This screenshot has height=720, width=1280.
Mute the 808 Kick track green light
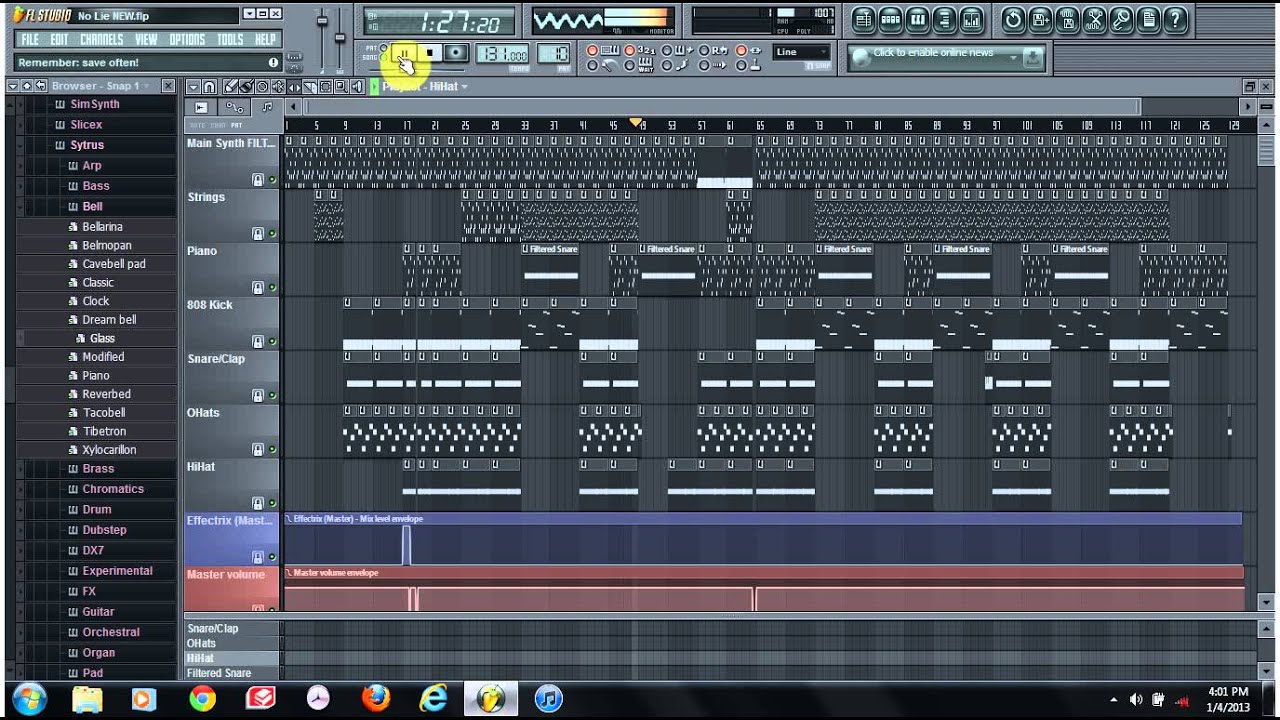(x=272, y=342)
